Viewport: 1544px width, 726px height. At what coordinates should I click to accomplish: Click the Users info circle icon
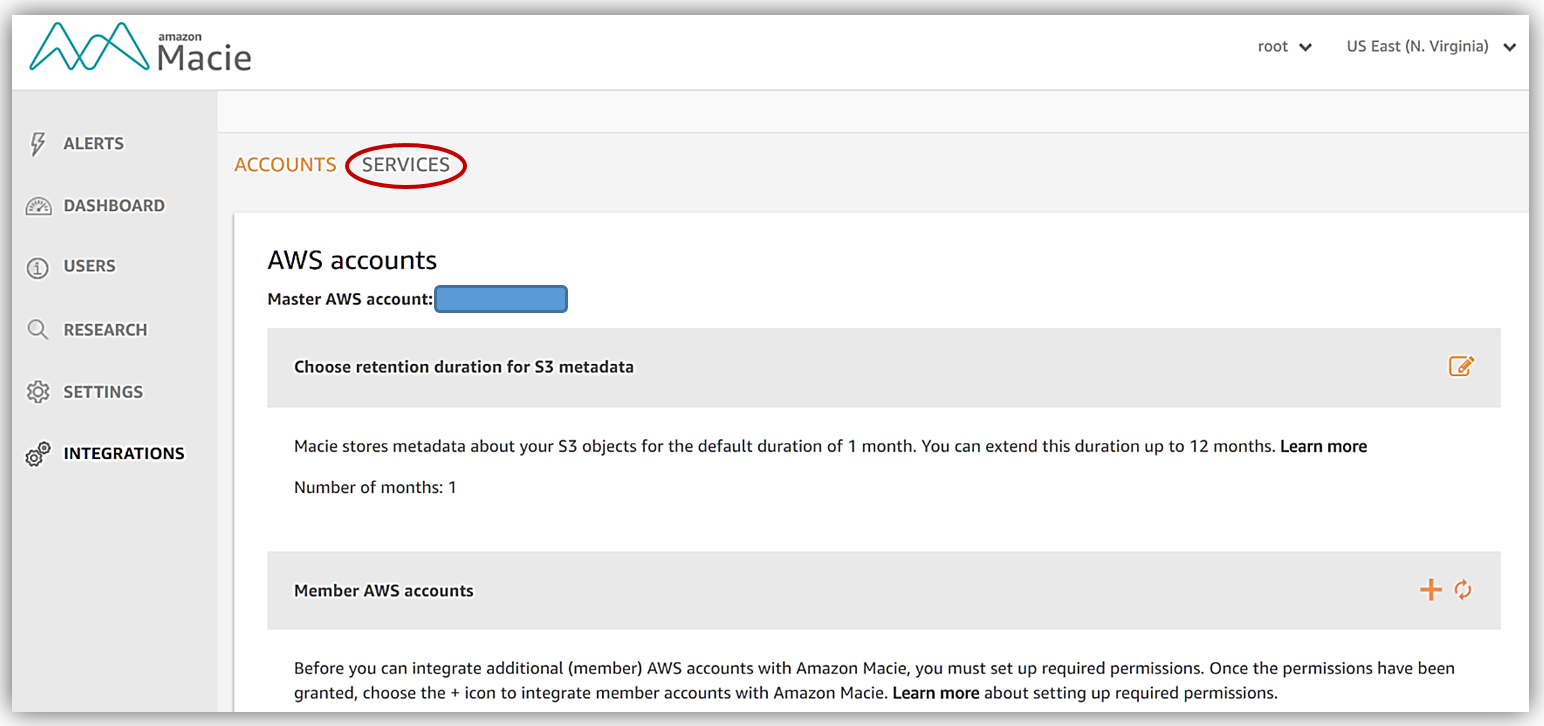coord(38,267)
